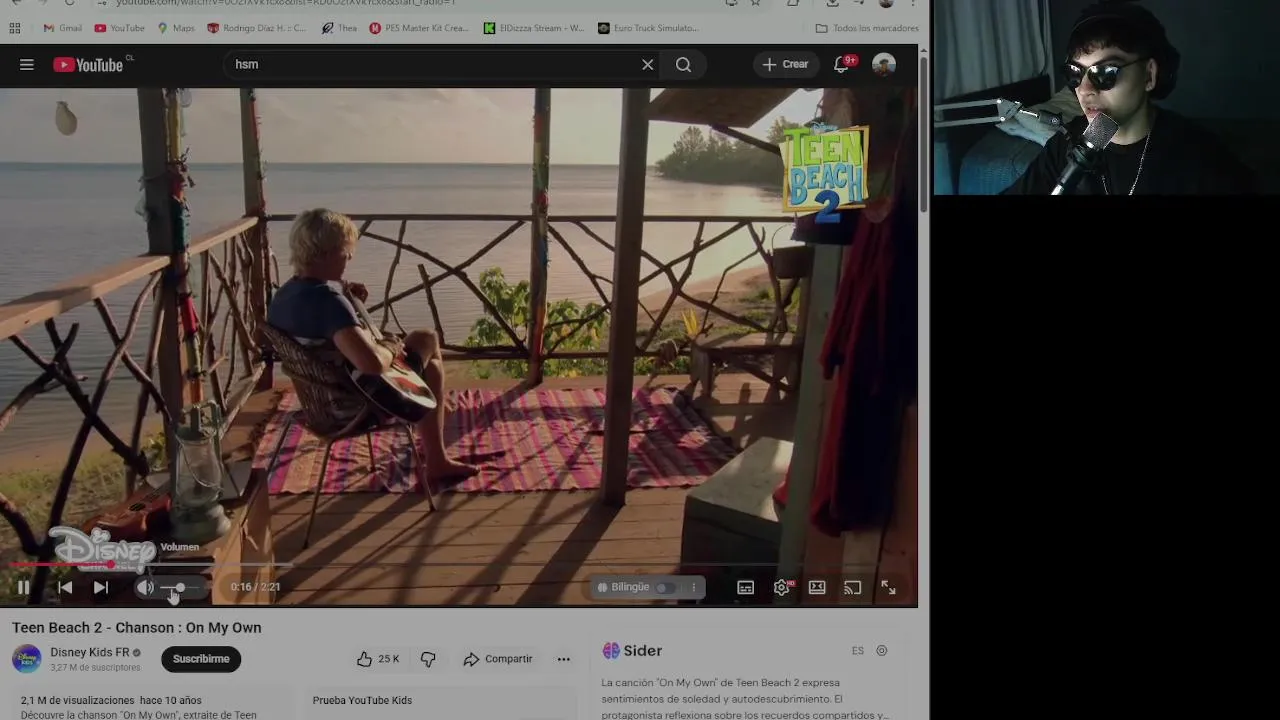Skip to the next video

(101, 587)
